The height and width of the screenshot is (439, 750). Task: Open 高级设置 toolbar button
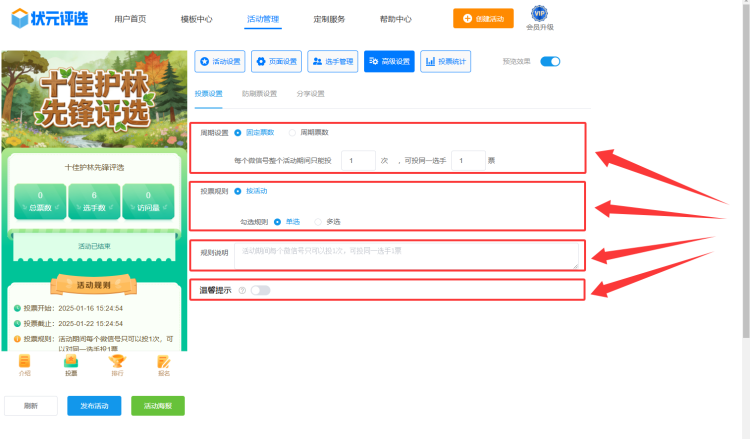tap(389, 61)
